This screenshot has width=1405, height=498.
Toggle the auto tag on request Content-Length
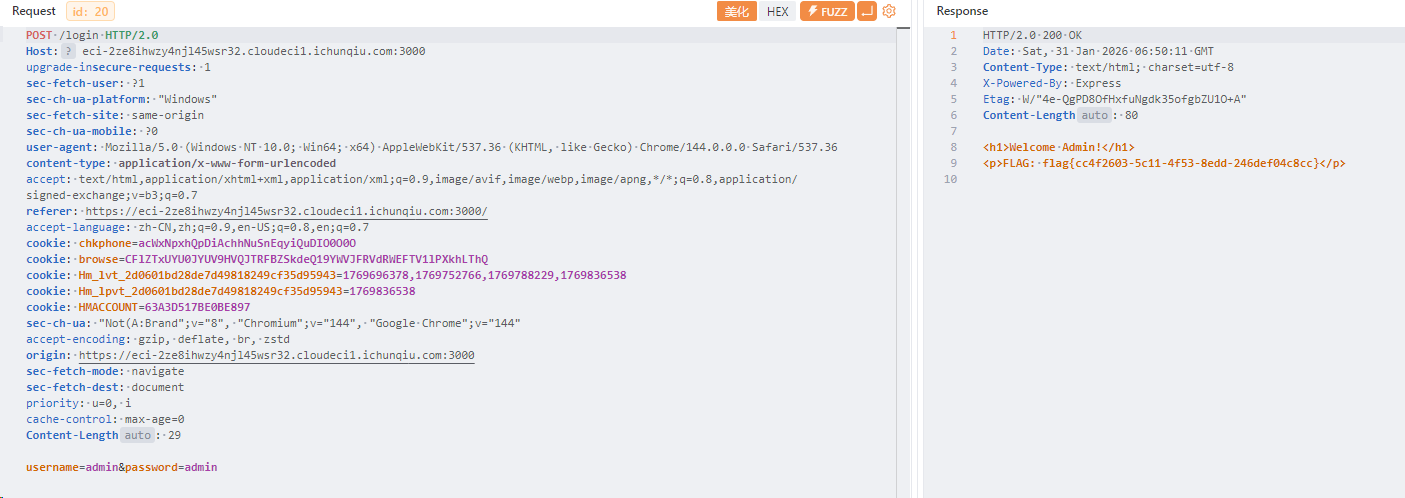pyautogui.click(x=139, y=435)
